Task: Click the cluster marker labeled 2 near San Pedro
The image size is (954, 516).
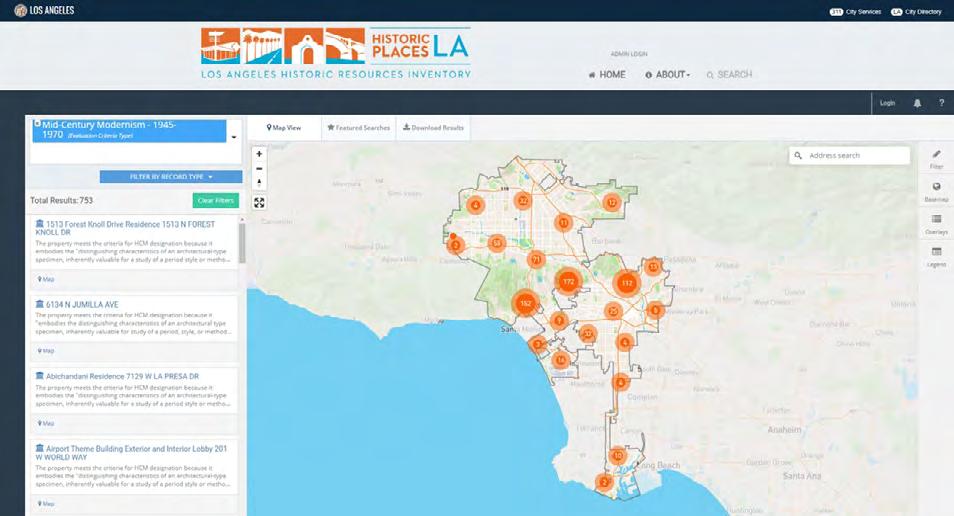Action: tap(604, 482)
